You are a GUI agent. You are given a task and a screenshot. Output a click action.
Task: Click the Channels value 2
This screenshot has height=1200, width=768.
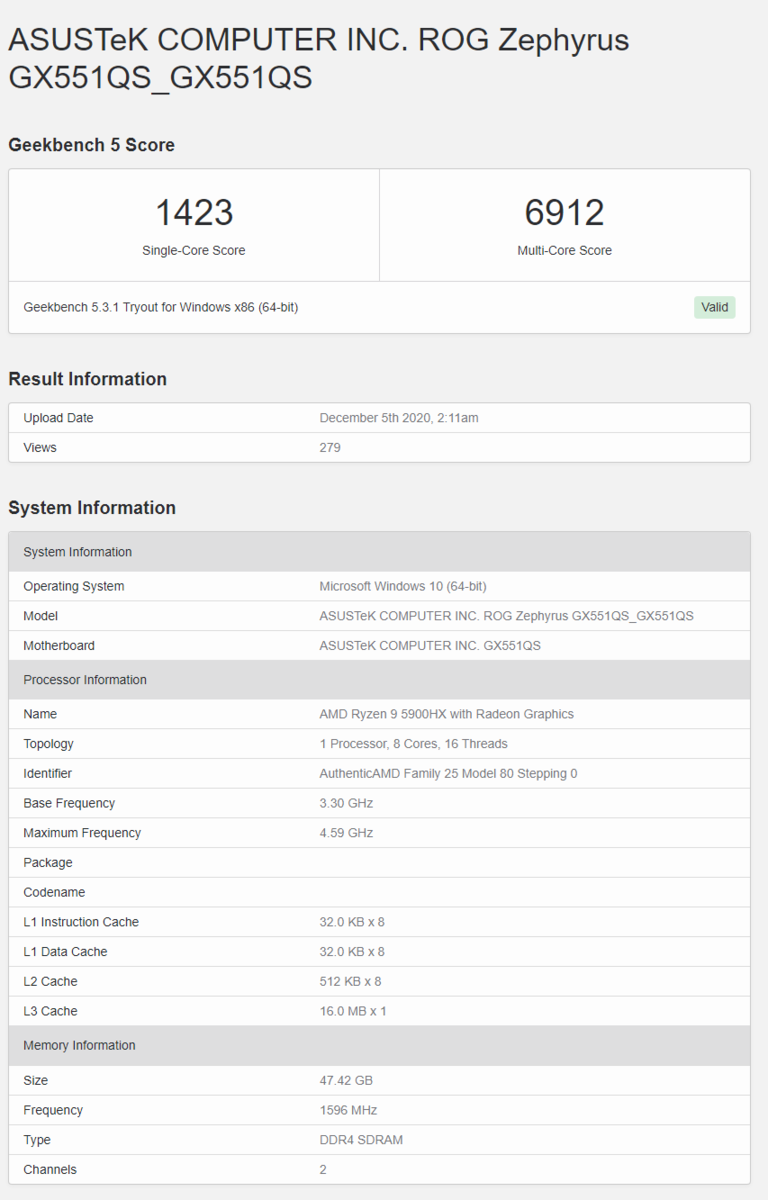[323, 1170]
